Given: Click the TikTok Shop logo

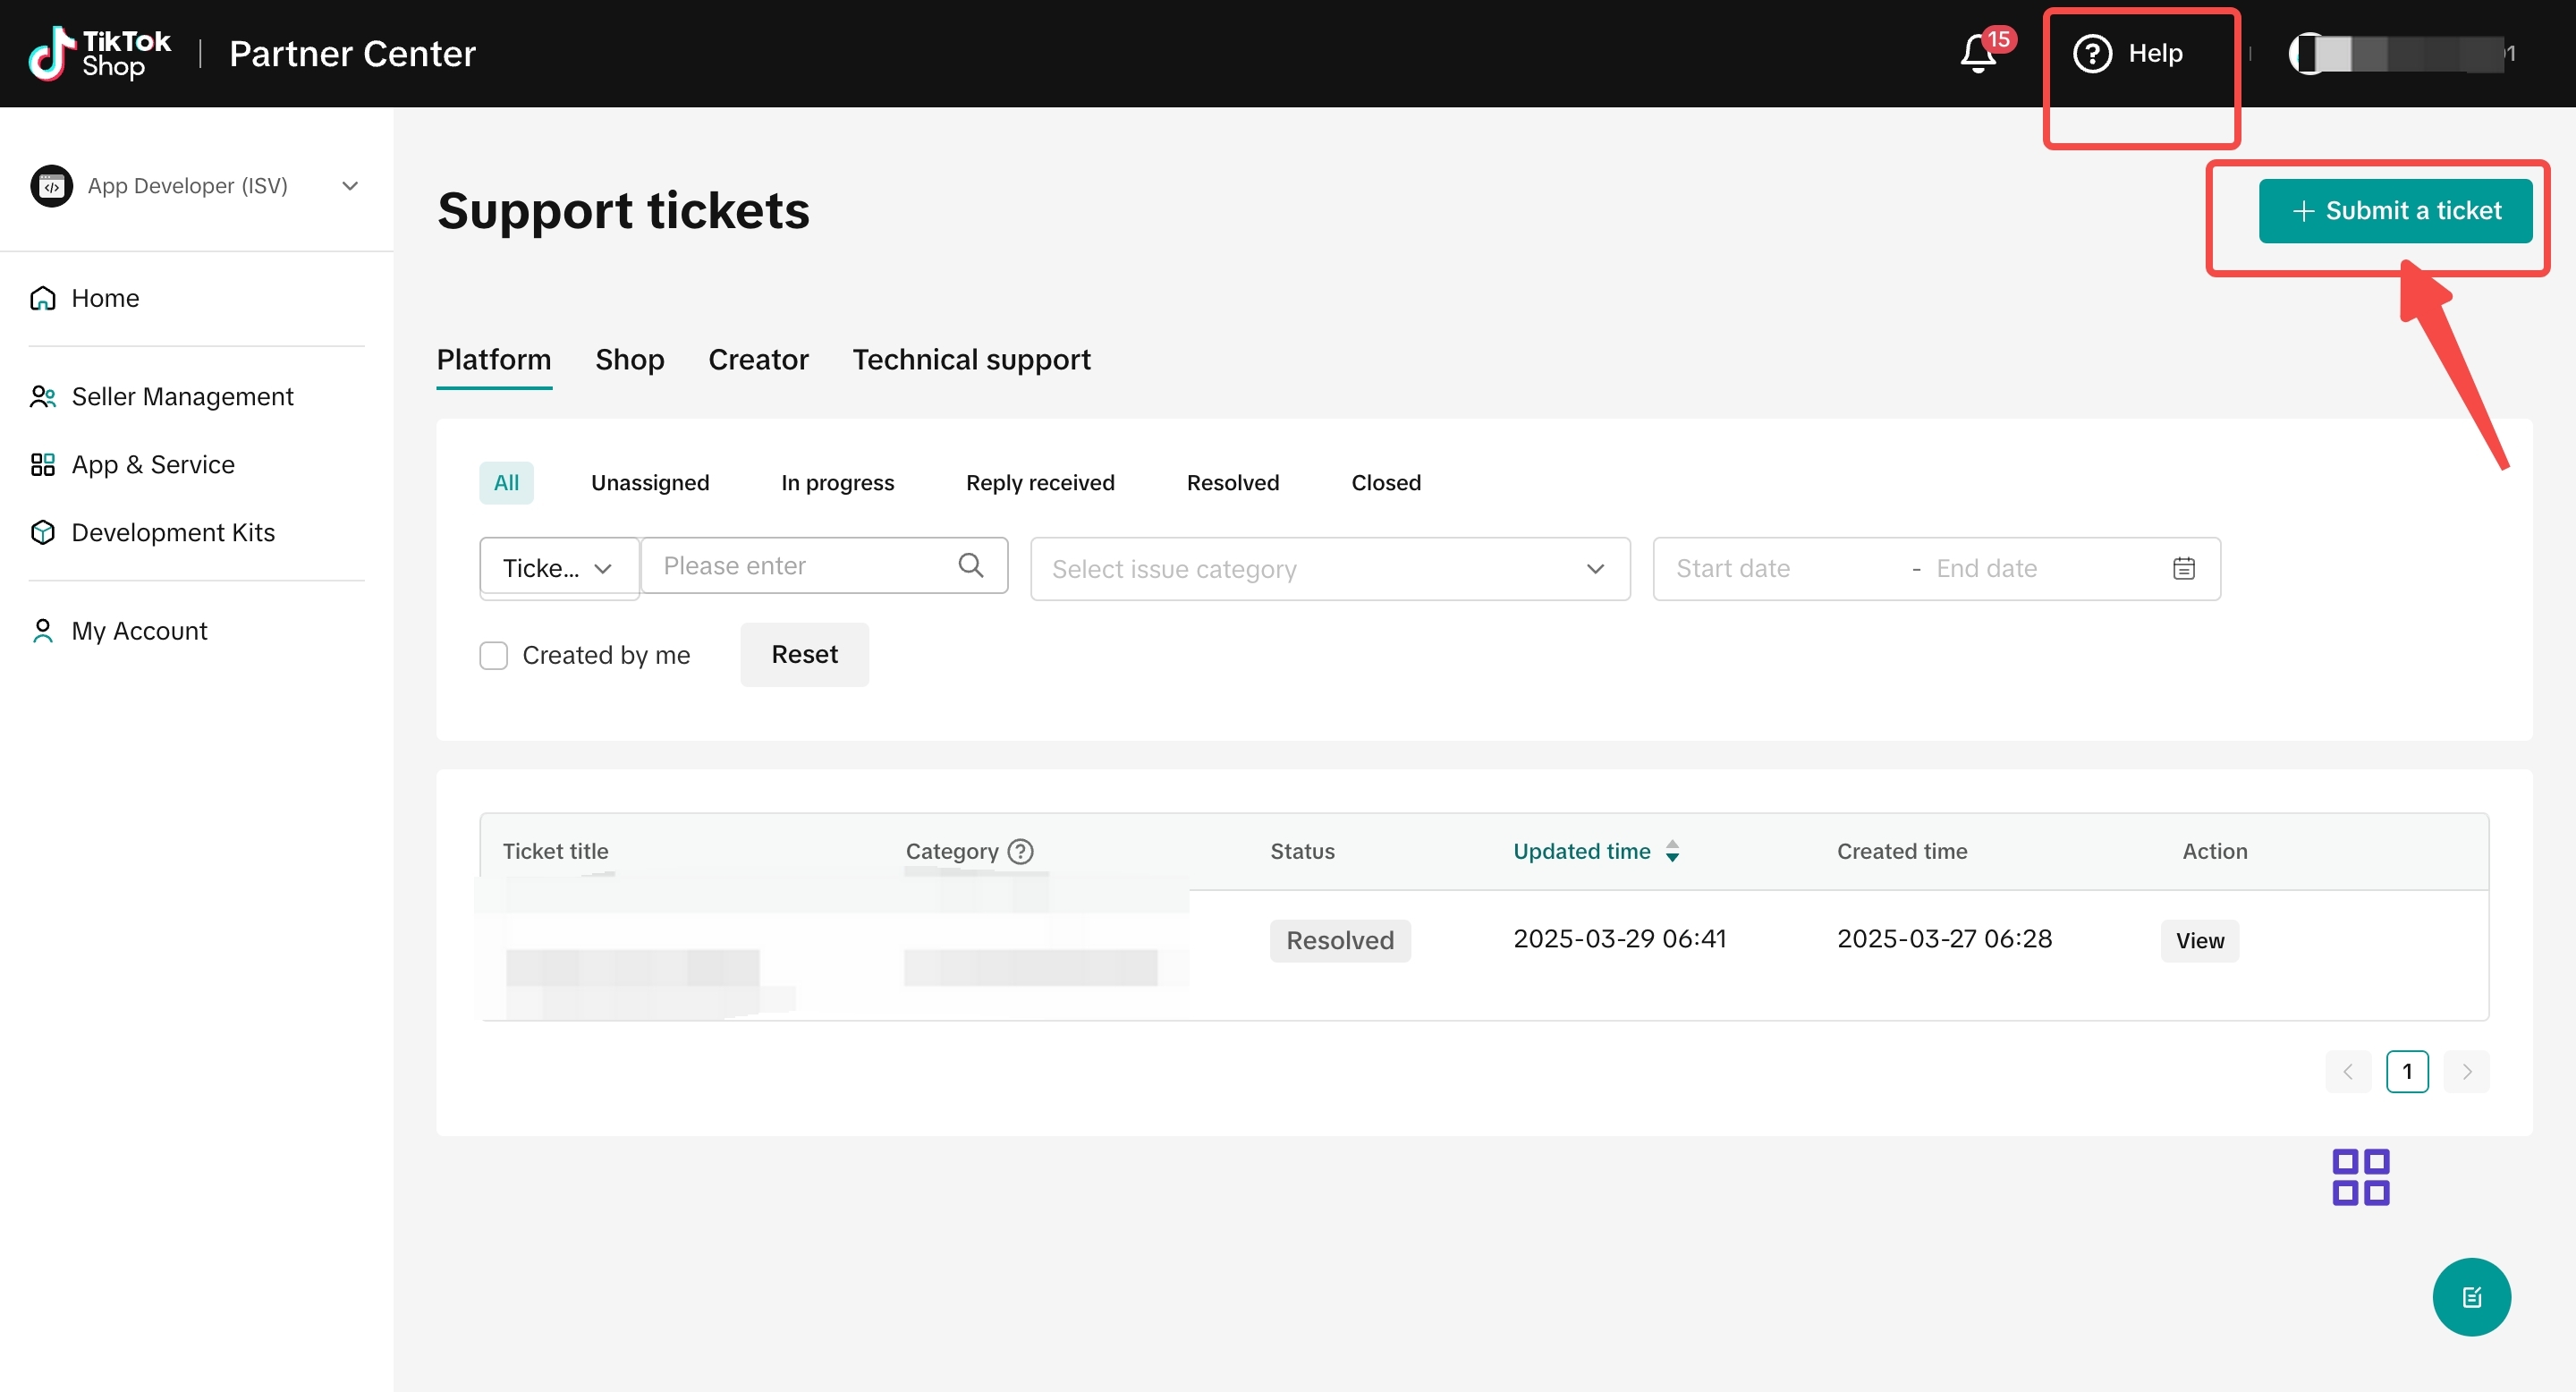Looking at the screenshot, I should (x=100, y=53).
